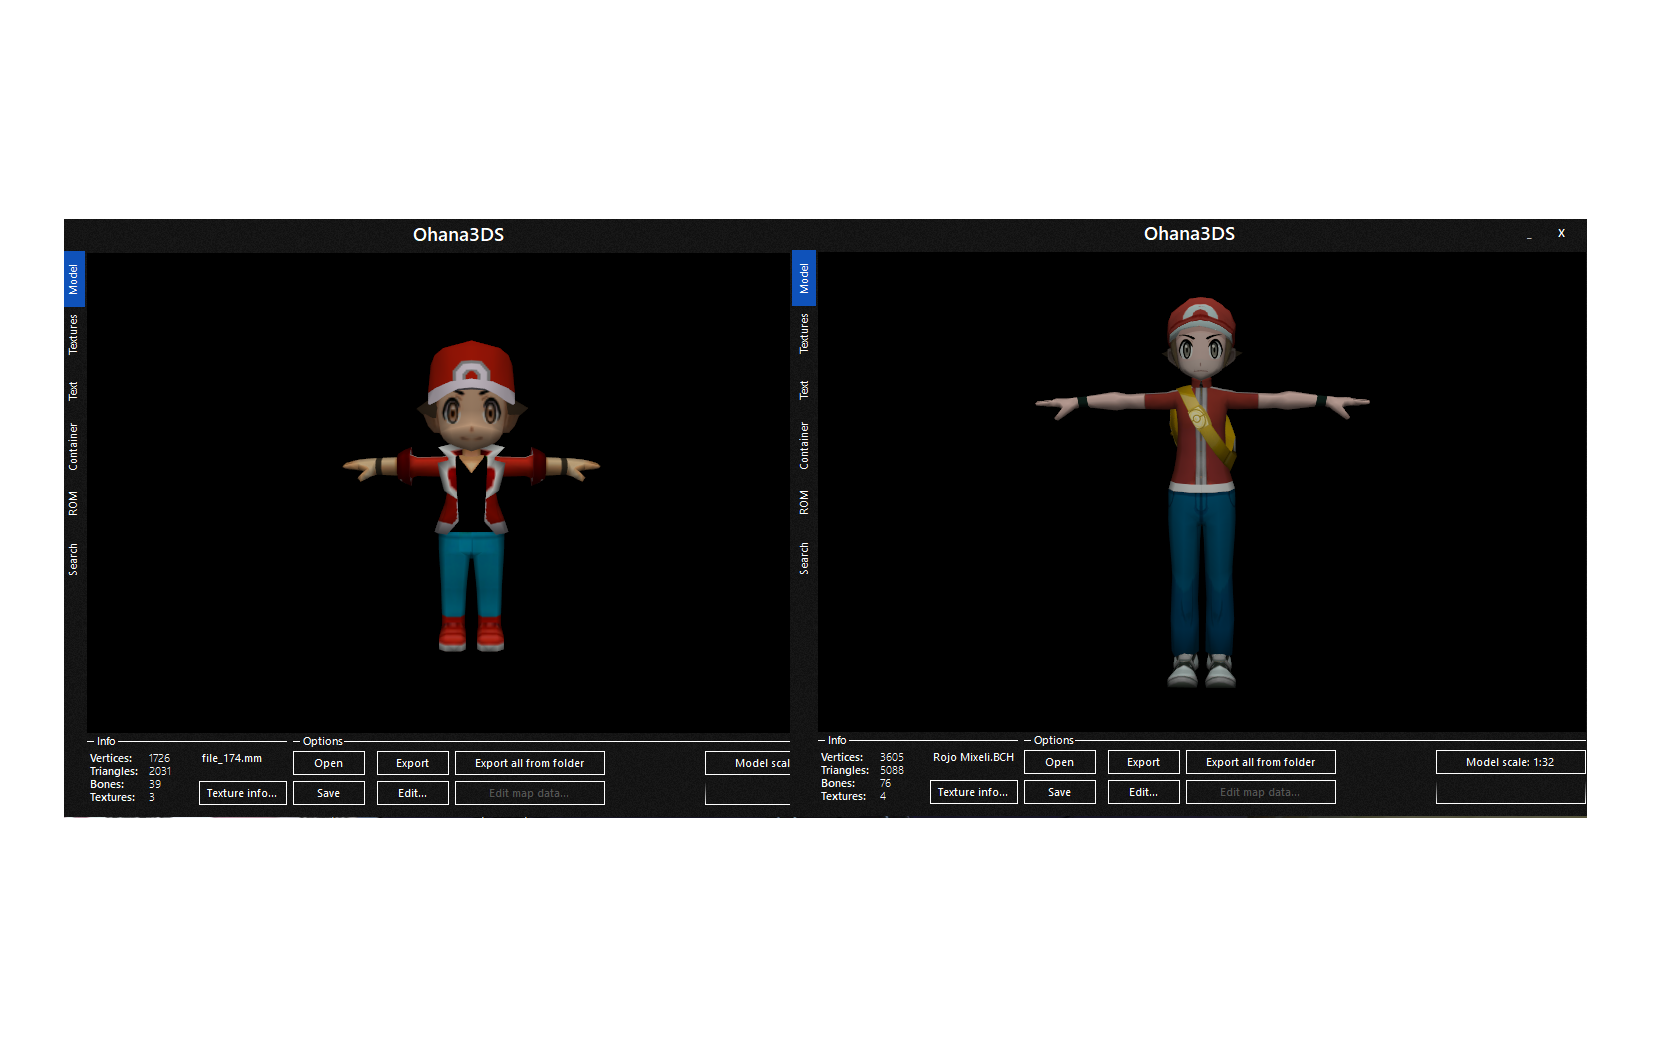Go to ROM tab in right Ohana3DS window

pyautogui.click(x=804, y=502)
